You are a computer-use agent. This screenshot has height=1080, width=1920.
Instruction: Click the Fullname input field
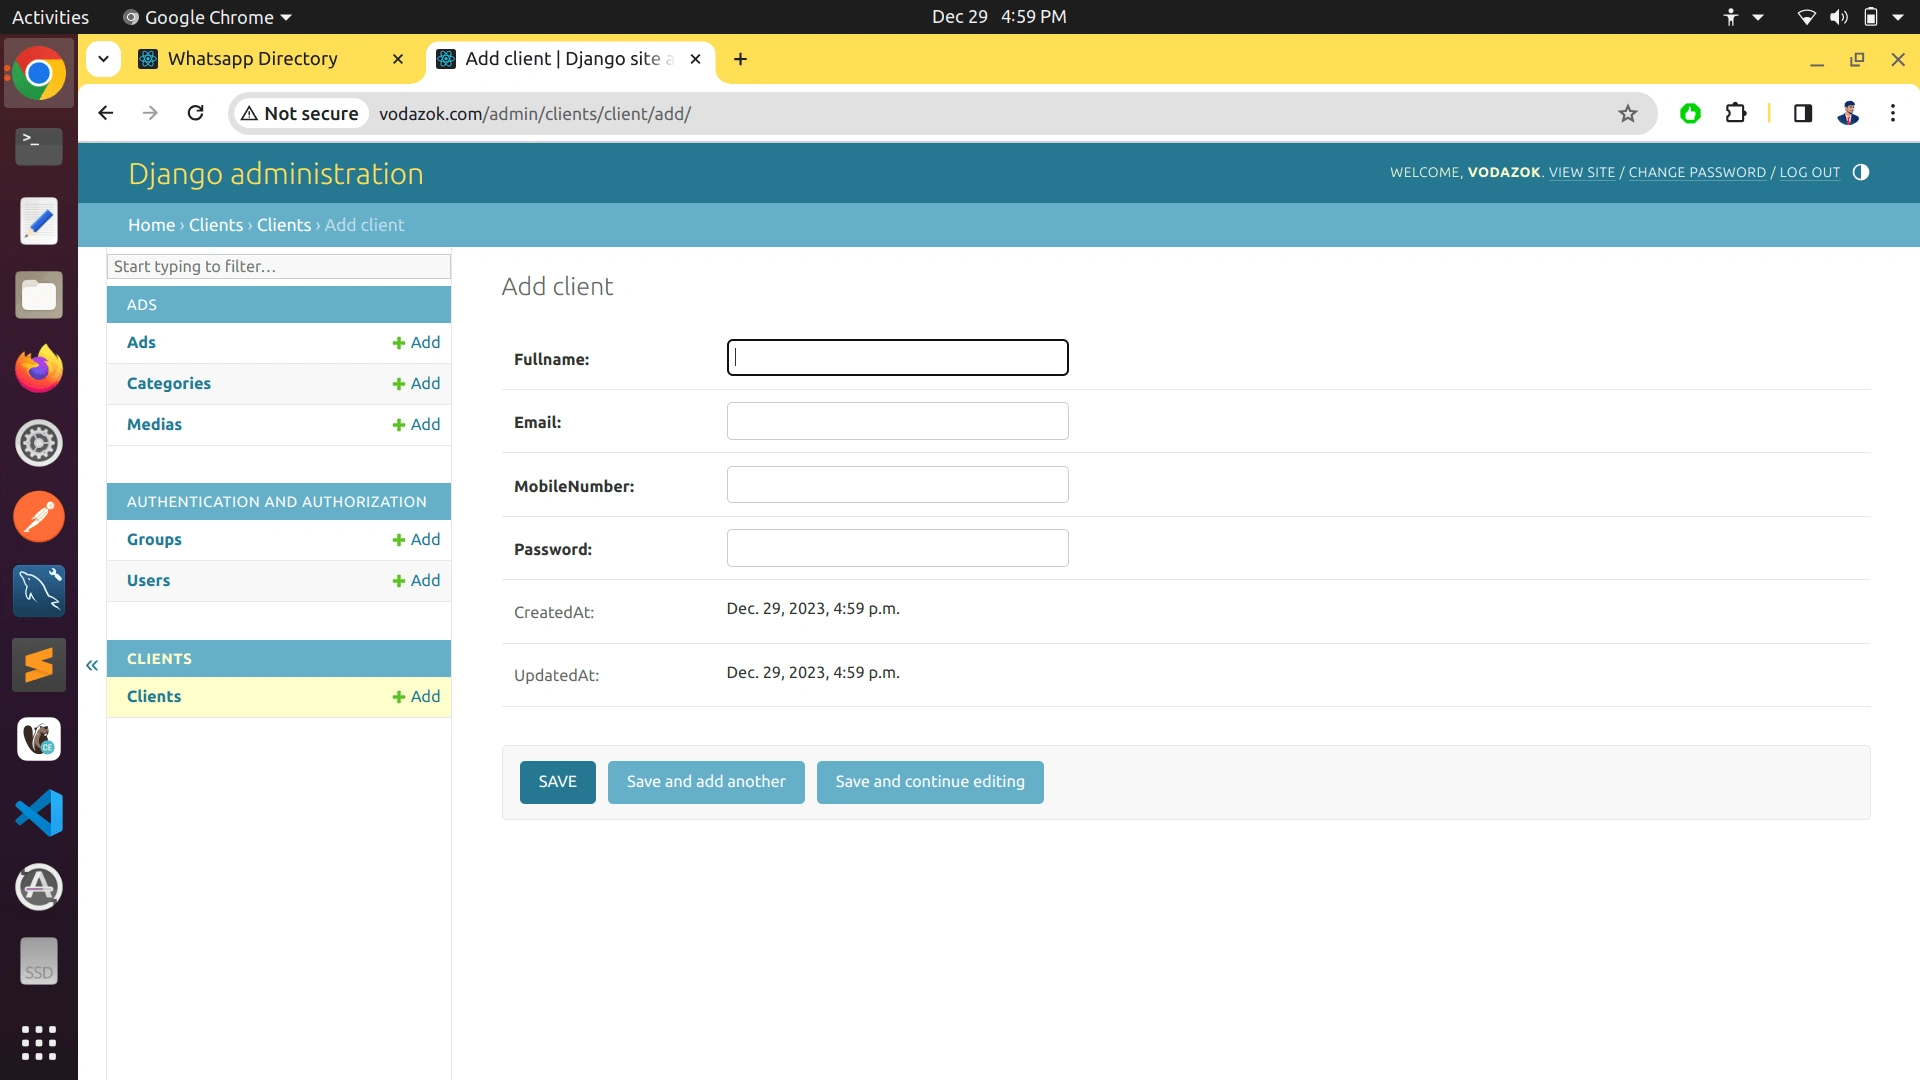tap(897, 357)
